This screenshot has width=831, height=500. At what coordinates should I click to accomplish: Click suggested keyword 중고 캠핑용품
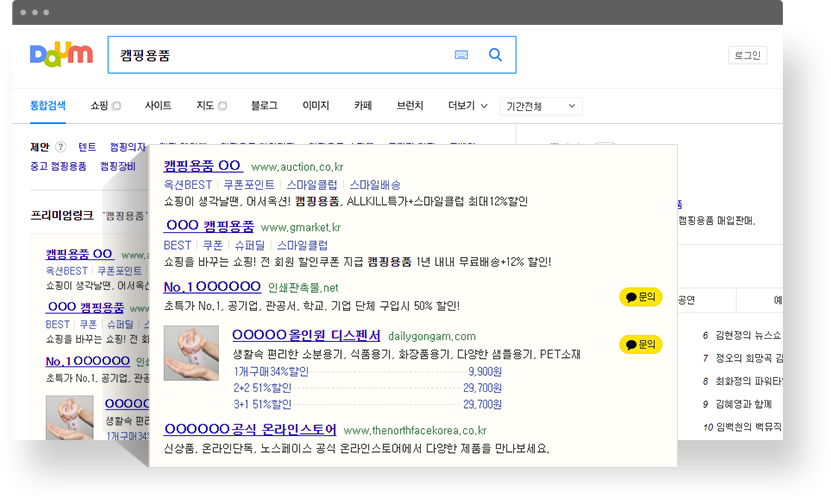pos(58,166)
